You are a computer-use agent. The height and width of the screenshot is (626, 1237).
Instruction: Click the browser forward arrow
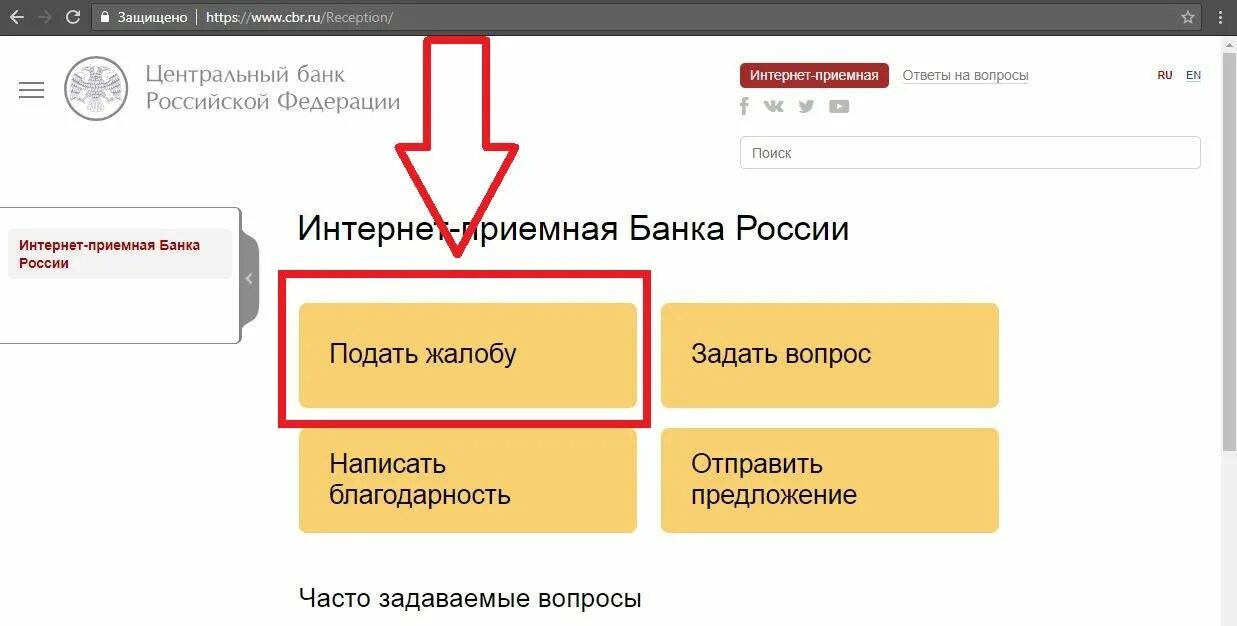coord(44,17)
